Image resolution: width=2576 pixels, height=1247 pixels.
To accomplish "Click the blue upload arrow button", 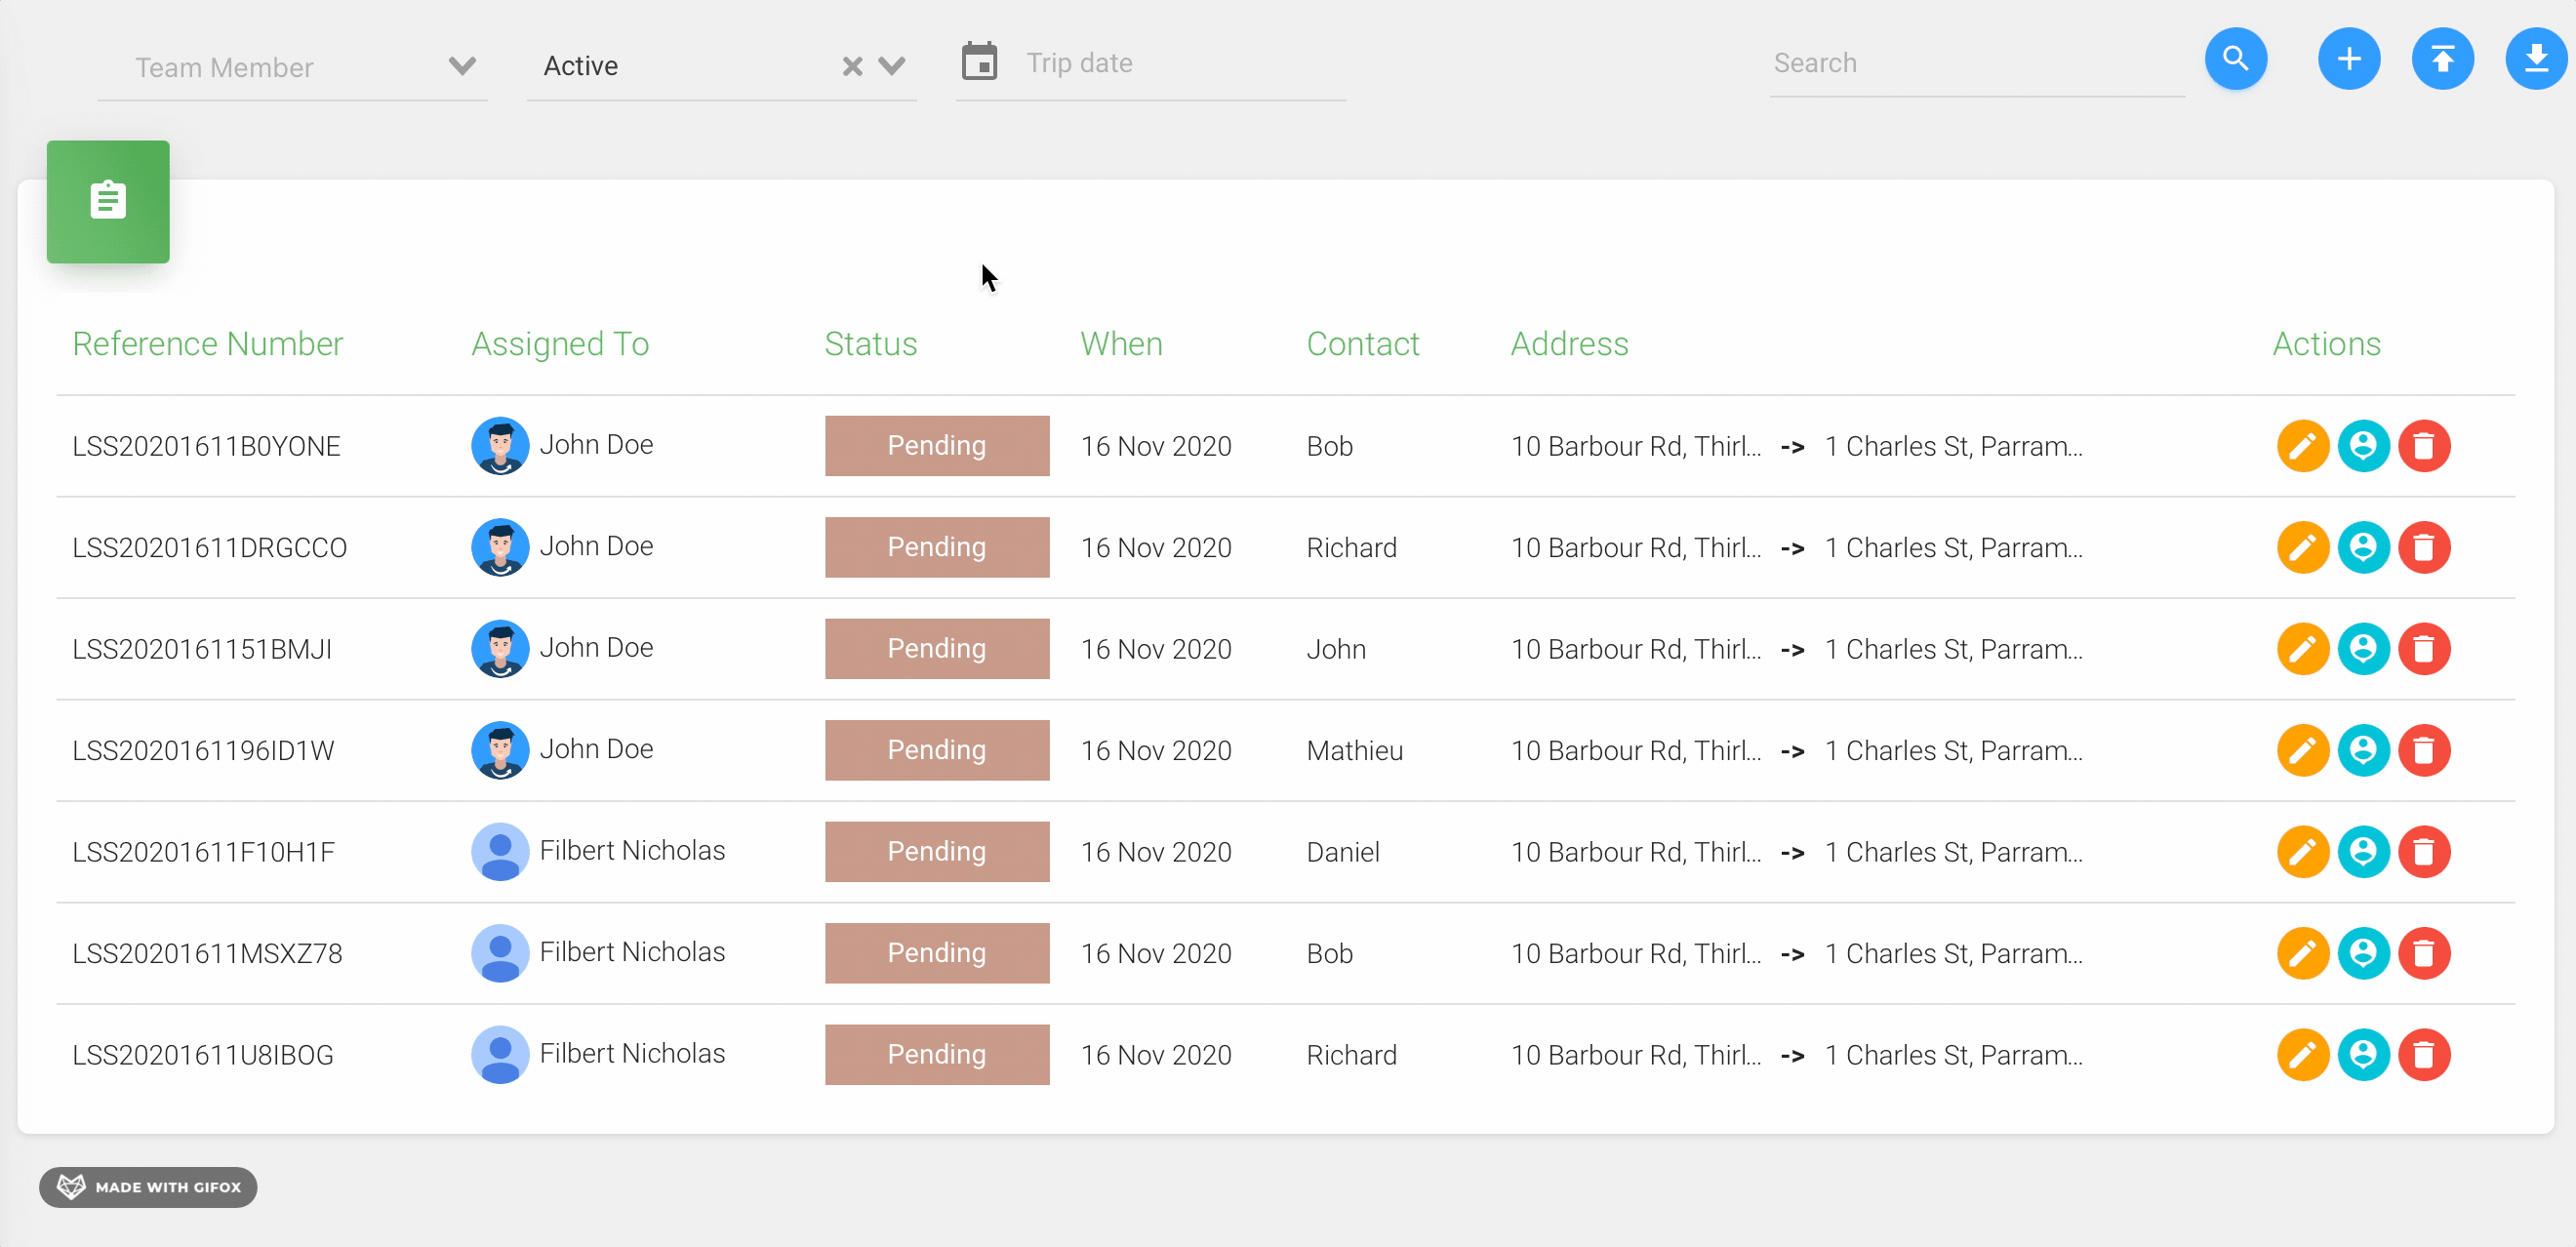I will [x=2443, y=59].
